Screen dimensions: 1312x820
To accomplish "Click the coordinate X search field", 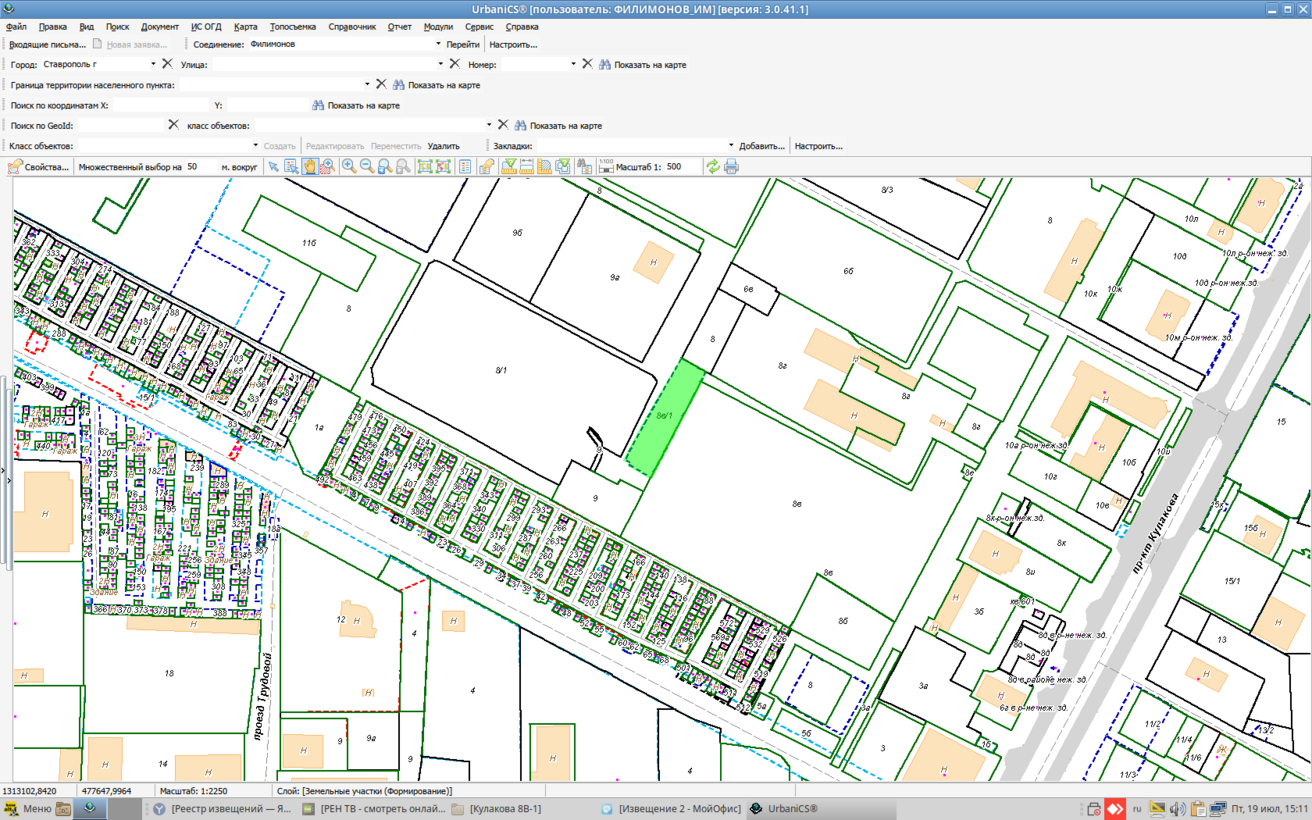I will (160, 105).
